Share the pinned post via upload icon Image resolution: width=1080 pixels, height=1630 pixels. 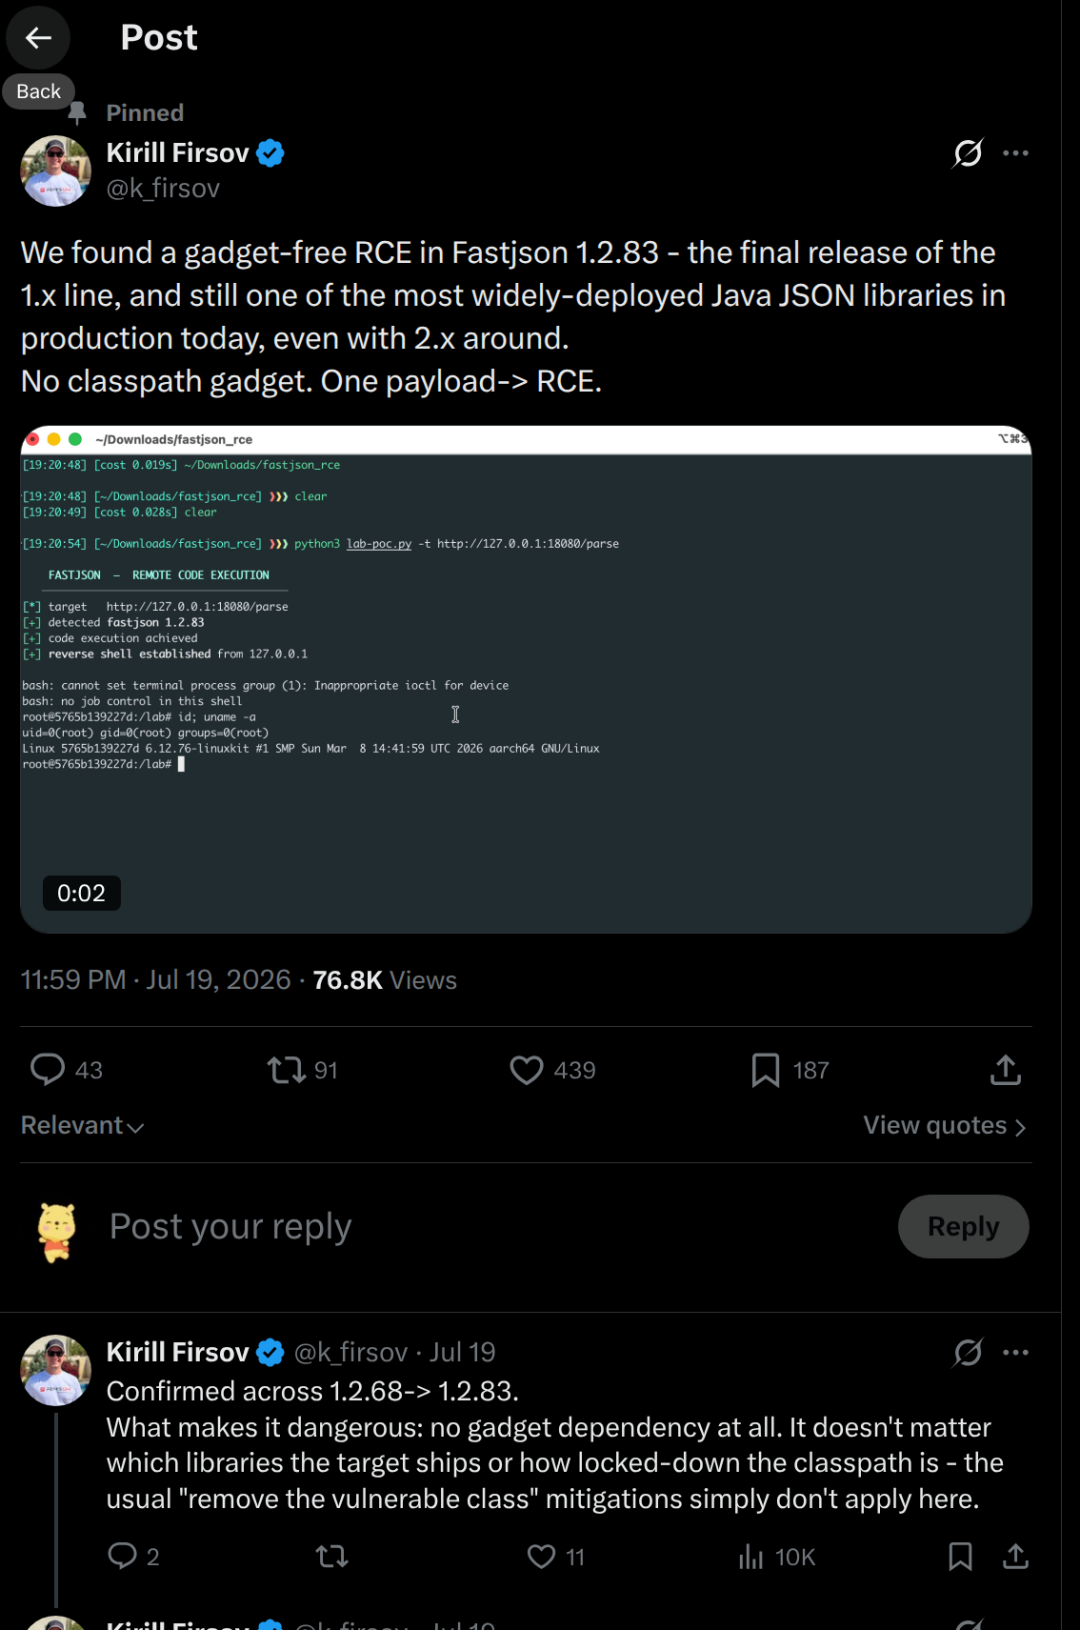[x=1005, y=1069]
